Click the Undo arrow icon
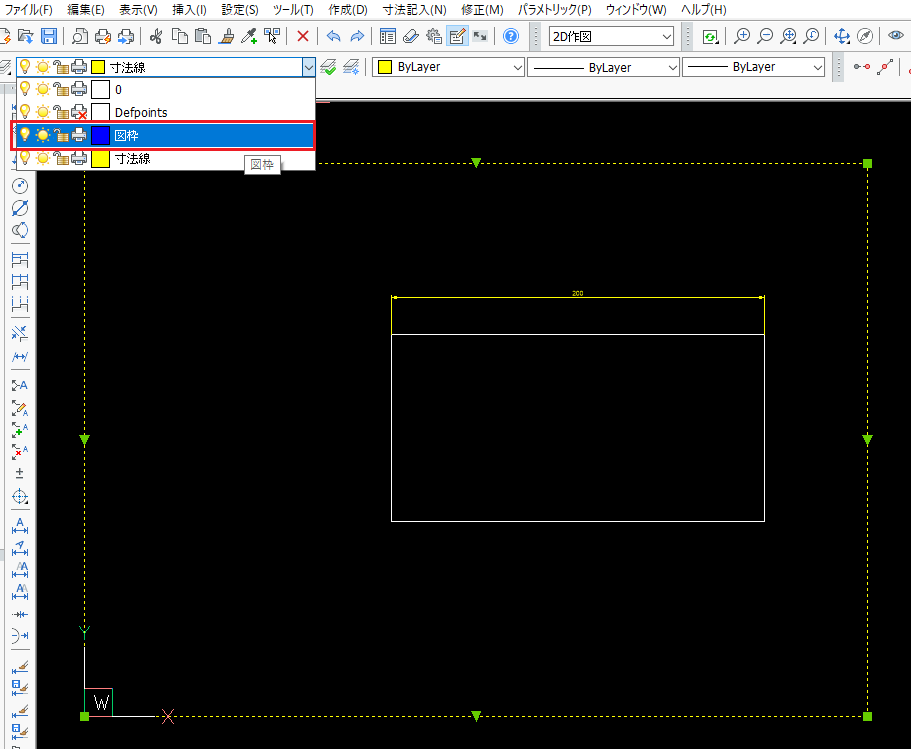This screenshot has height=749, width=911. point(334,36)
